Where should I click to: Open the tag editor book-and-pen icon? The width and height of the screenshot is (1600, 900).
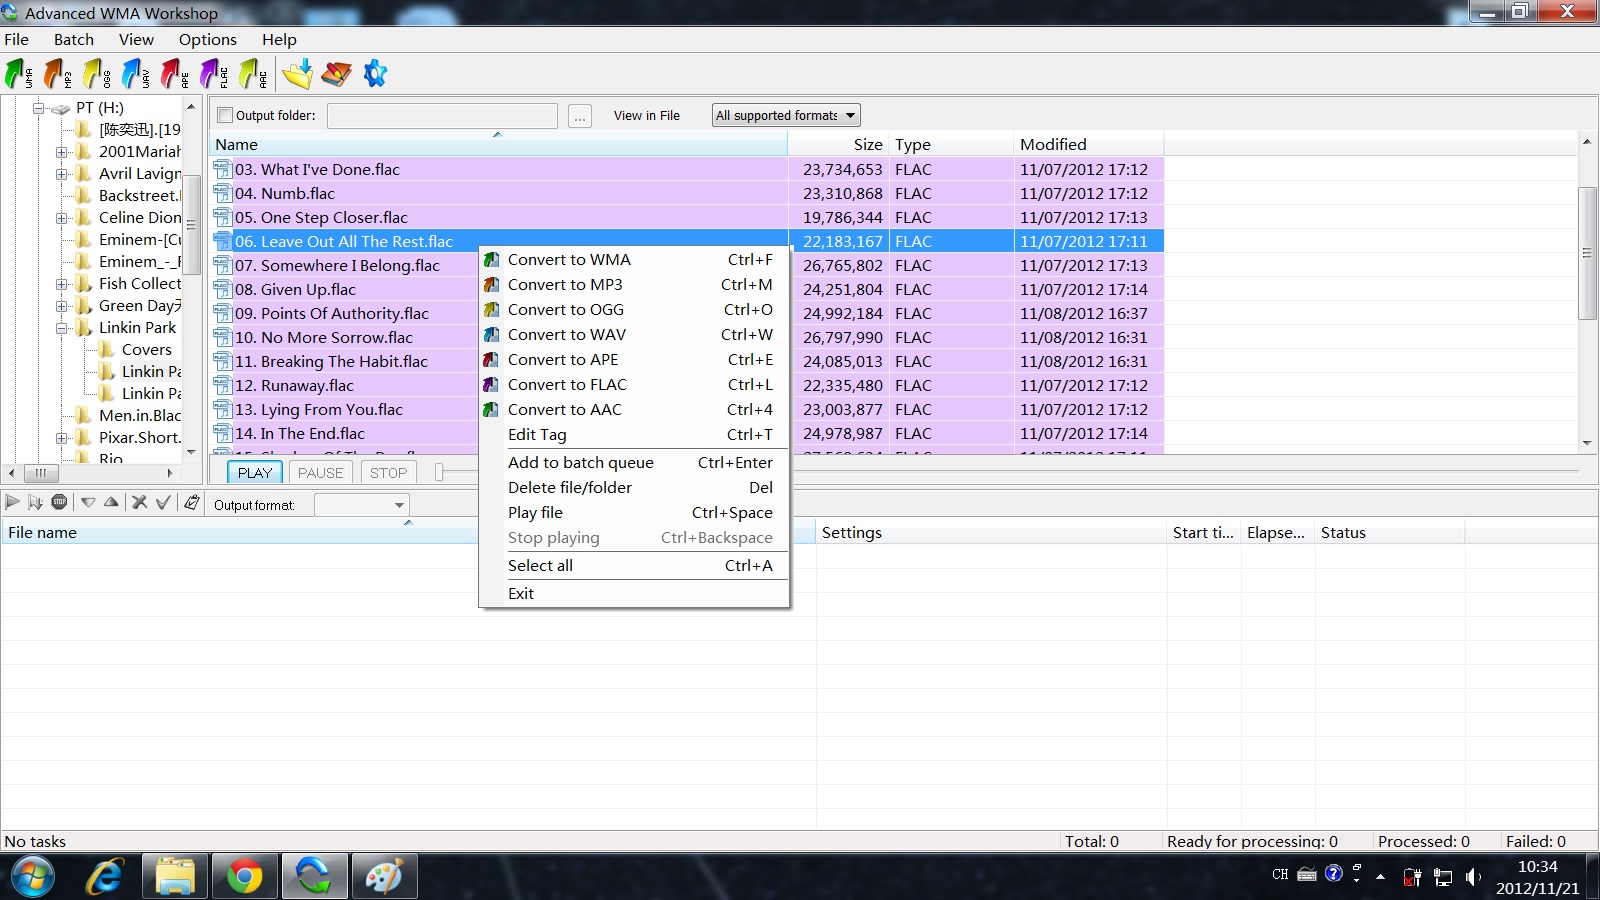[x=336, y=73]
